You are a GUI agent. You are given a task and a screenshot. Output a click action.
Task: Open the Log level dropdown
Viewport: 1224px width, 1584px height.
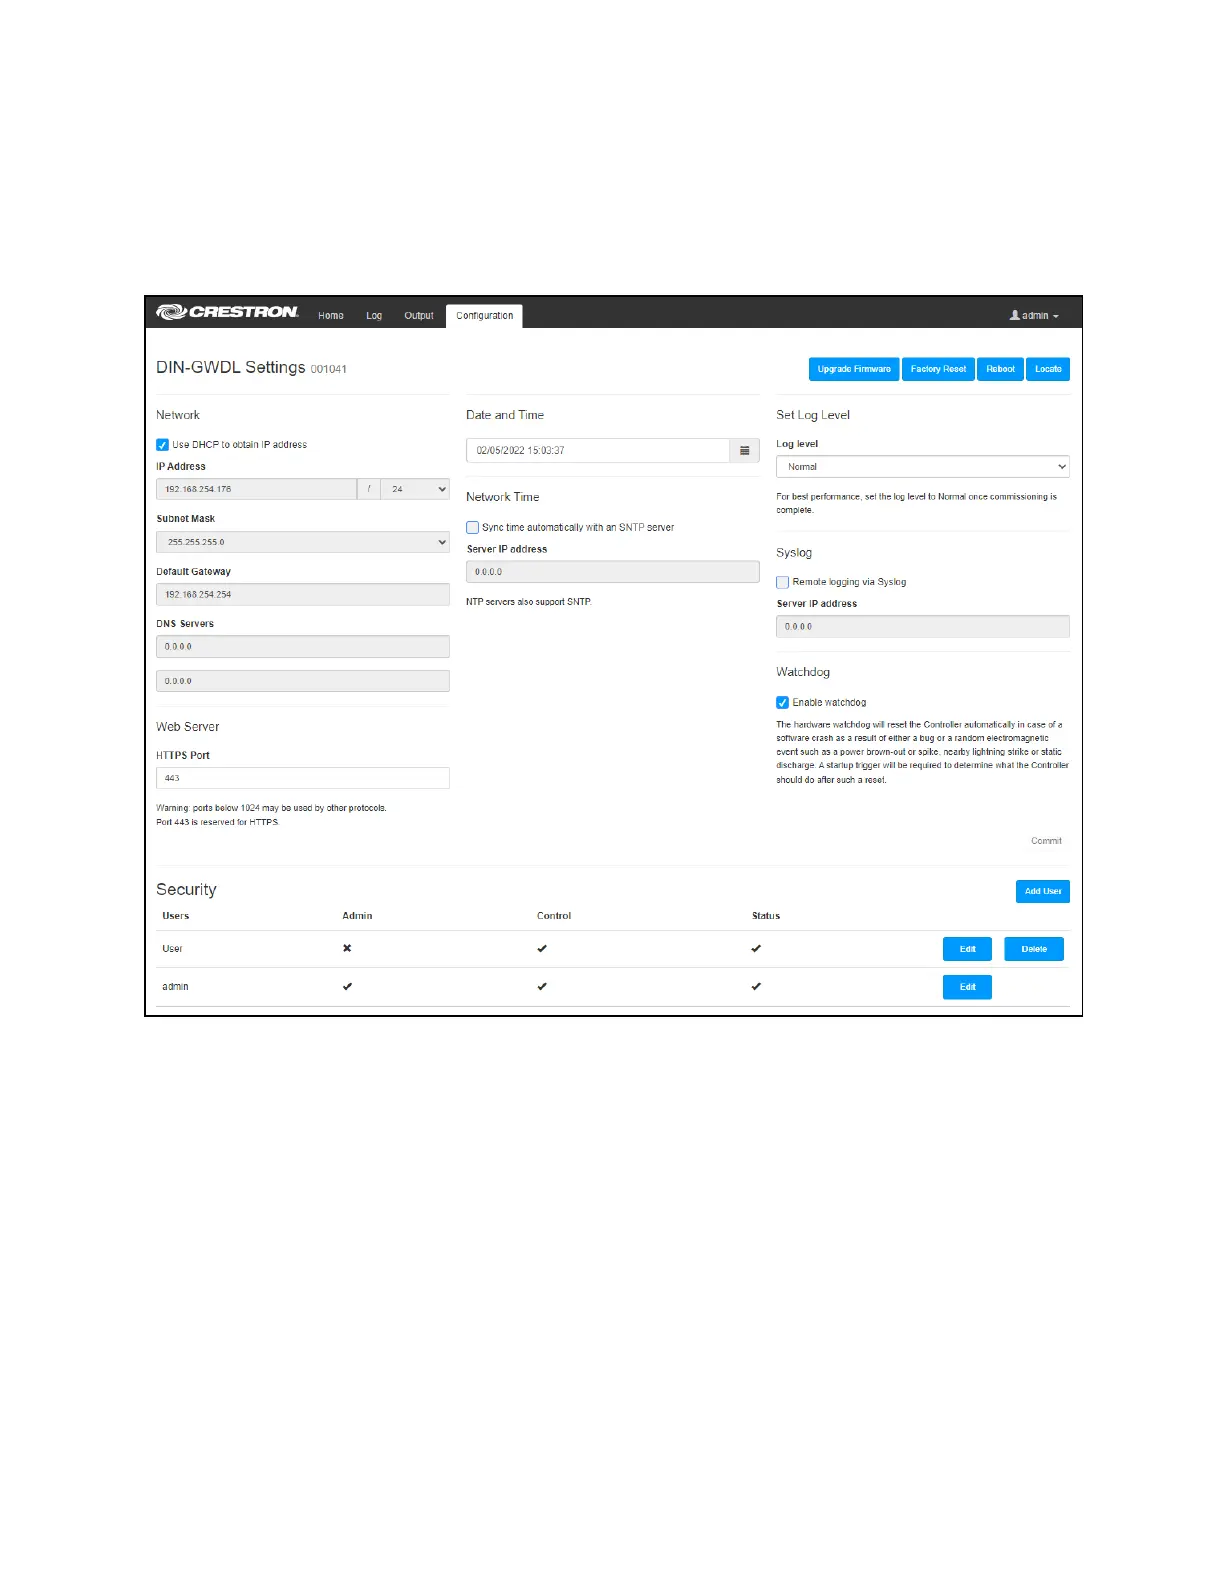(x=922, y=467)
